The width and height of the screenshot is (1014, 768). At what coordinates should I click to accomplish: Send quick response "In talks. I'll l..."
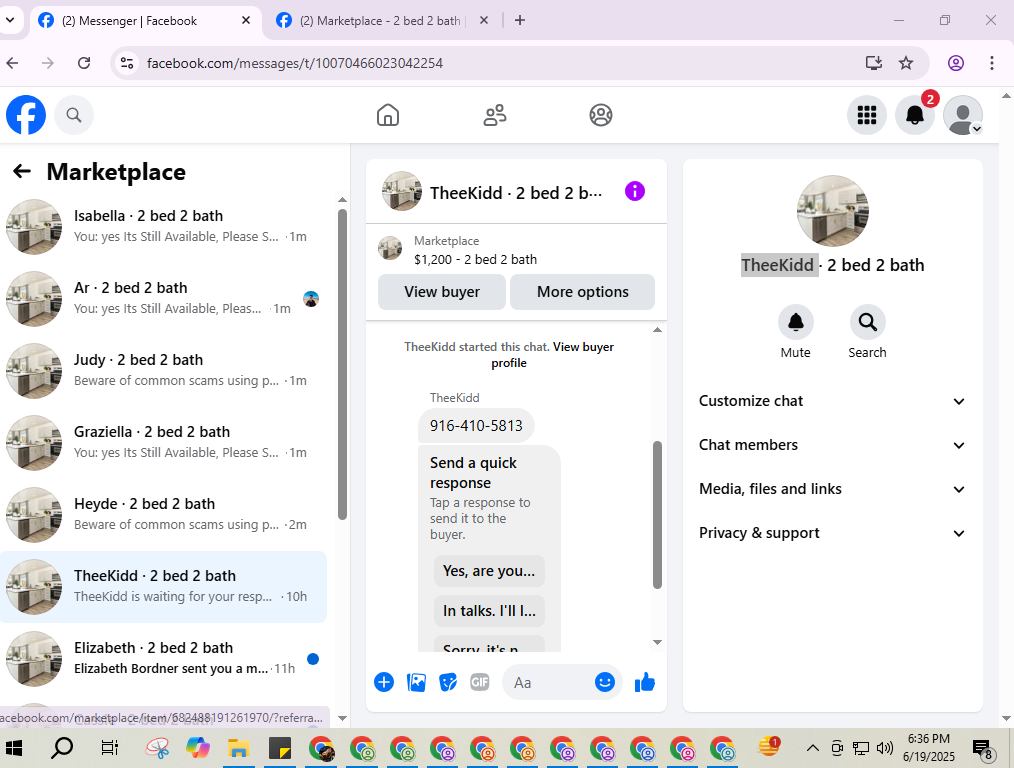coord(489,611)
